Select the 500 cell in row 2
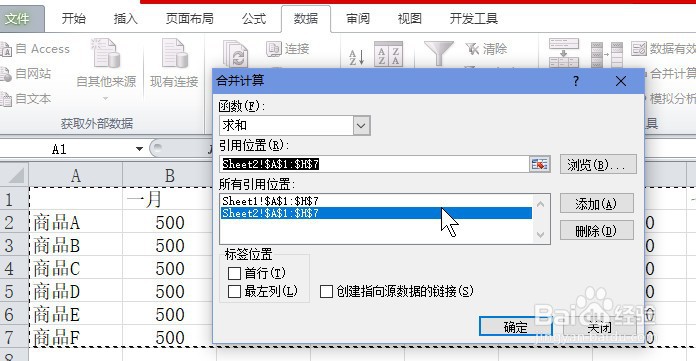Image resolution: width=696 pixels, height=361 pixels. [168, 222]
